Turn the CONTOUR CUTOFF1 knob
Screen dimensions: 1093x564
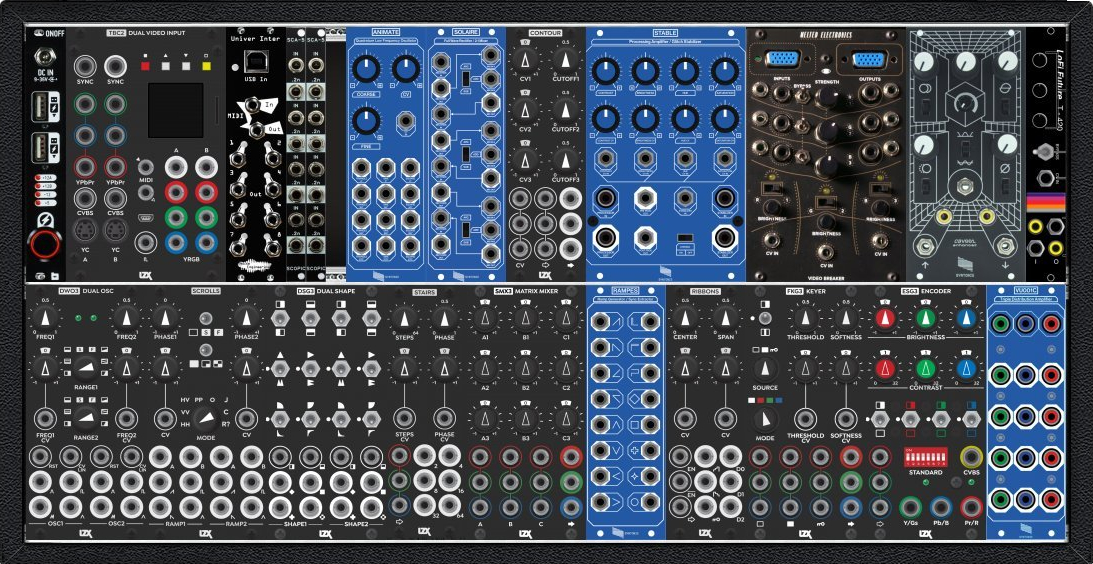pos(565,62)
